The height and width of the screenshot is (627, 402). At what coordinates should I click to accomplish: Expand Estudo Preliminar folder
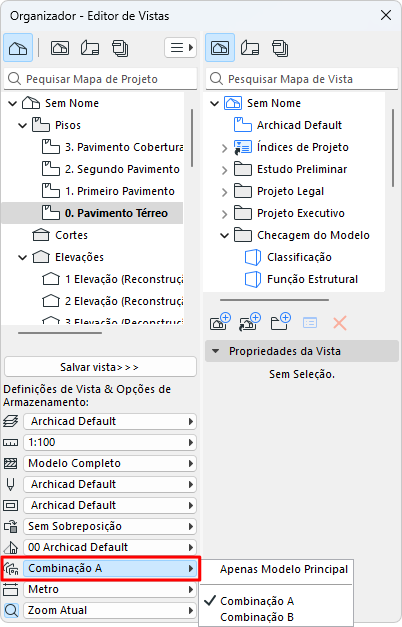click(224, 170)
